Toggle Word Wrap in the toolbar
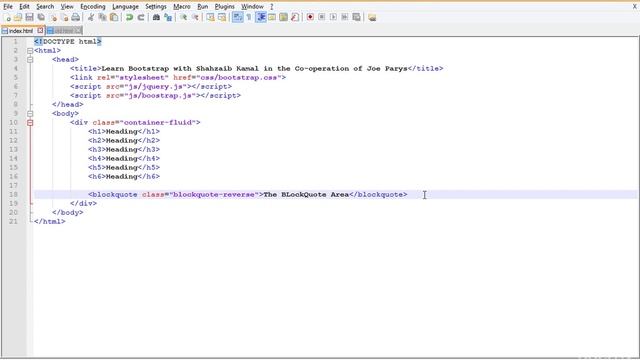The image size is (640, 360). pyautogui.click(x=237, y=17)
